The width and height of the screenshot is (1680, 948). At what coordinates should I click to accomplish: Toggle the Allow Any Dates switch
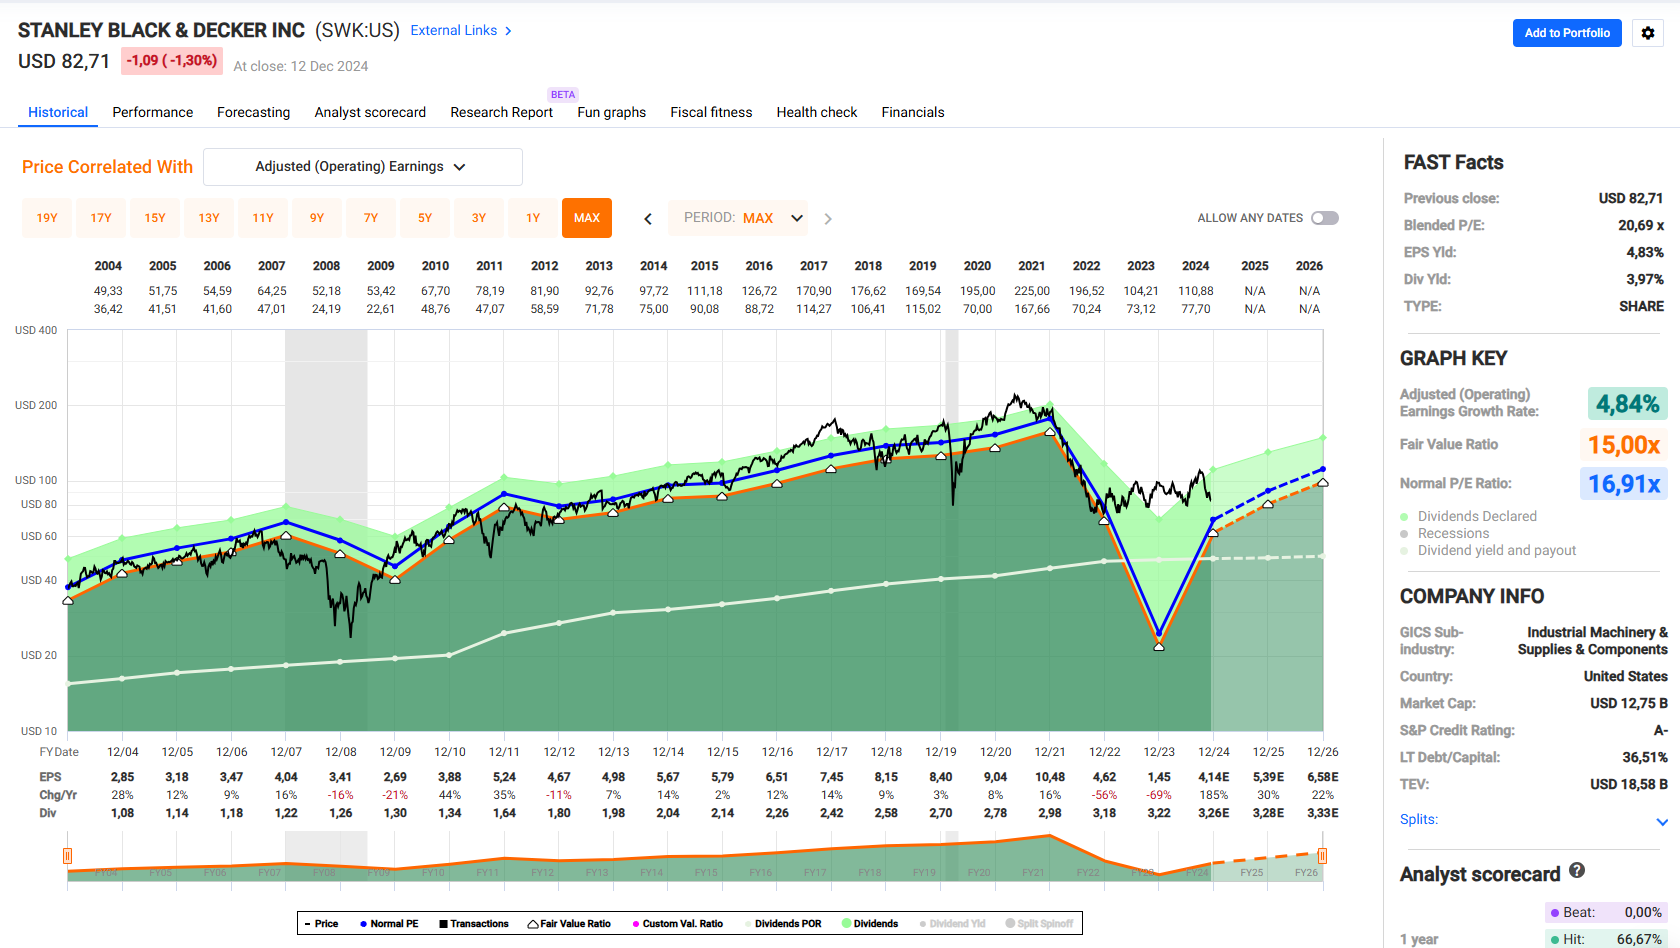(1325, 218)
